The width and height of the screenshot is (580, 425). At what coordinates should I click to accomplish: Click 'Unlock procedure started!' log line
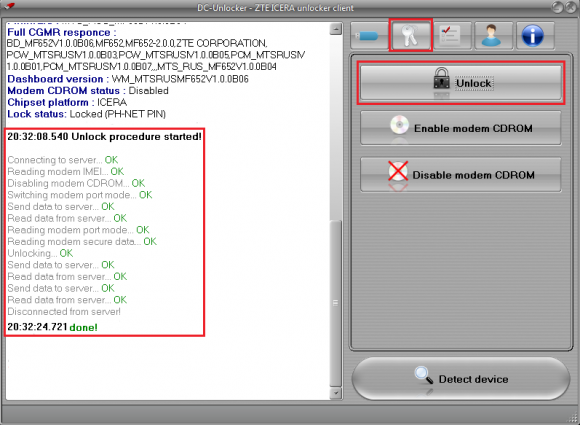coord(104,136)
